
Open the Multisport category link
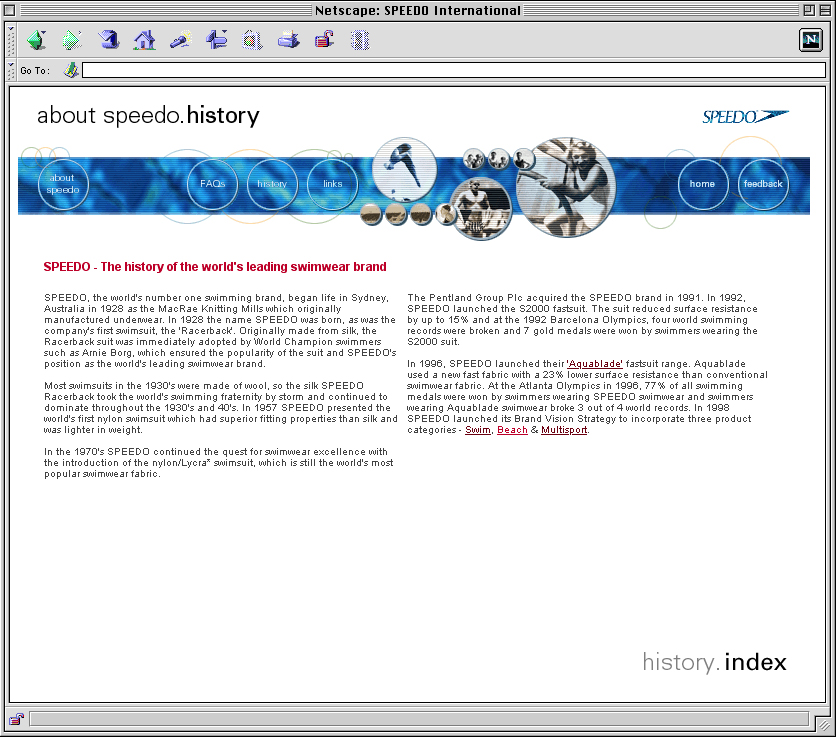coord(564,430)
